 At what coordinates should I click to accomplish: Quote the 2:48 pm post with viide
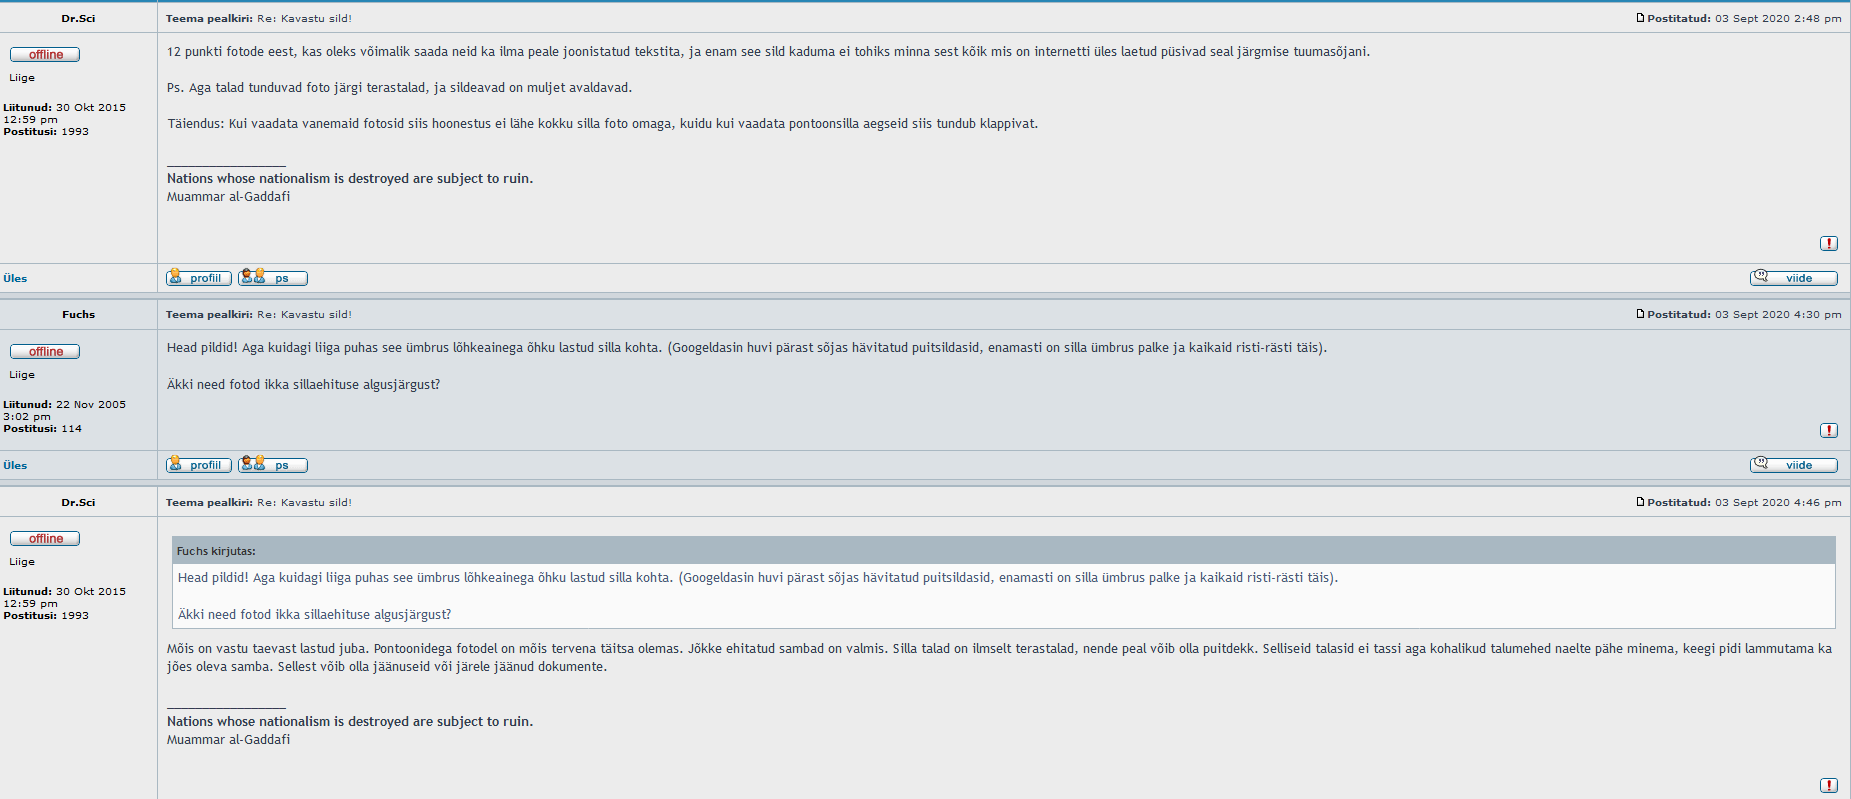pos(1793,278)
